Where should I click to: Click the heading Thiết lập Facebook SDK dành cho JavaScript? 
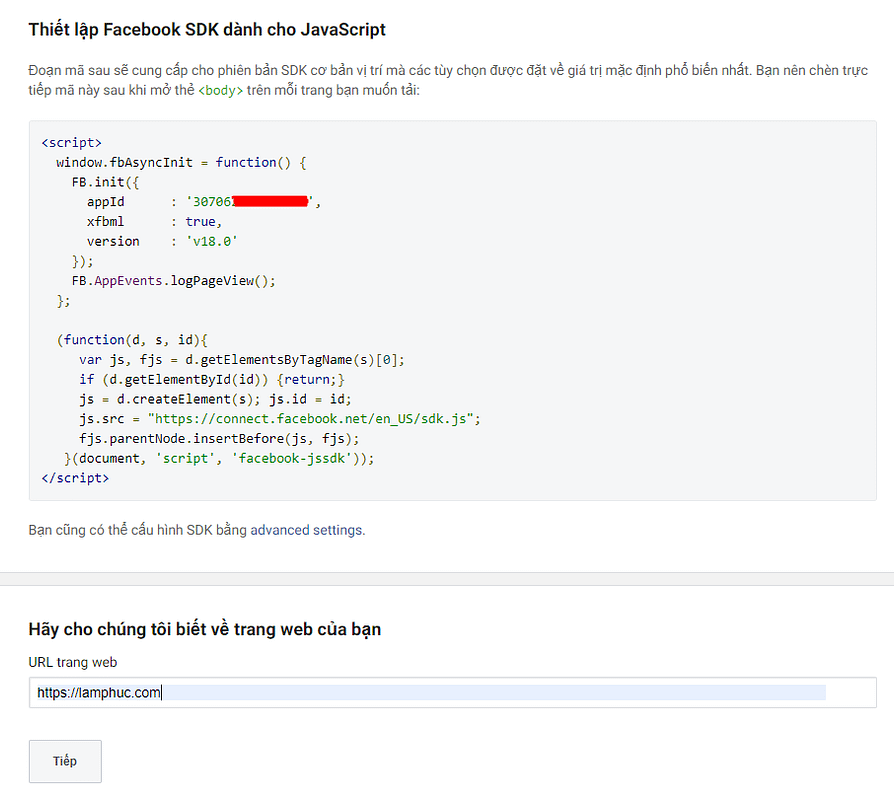(x=207, y=30)
